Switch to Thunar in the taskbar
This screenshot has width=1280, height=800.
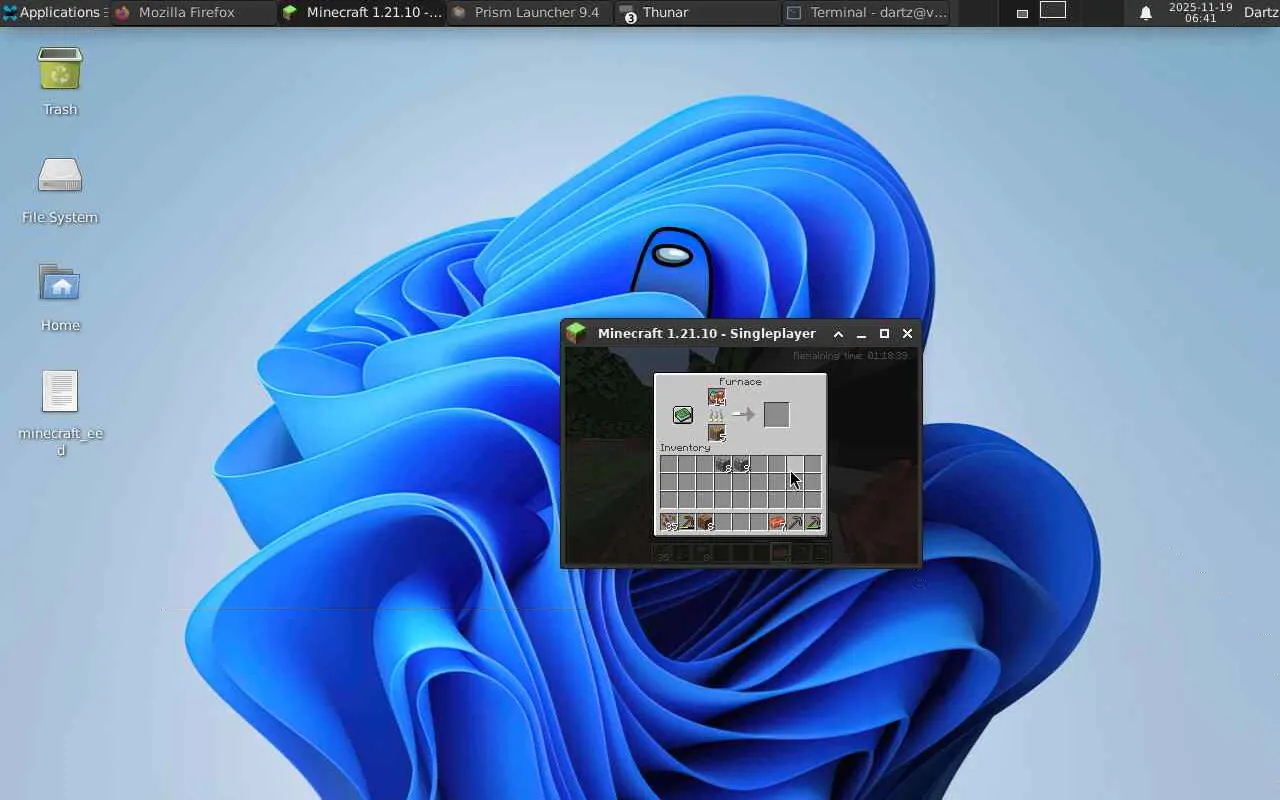tap(697, 13)
